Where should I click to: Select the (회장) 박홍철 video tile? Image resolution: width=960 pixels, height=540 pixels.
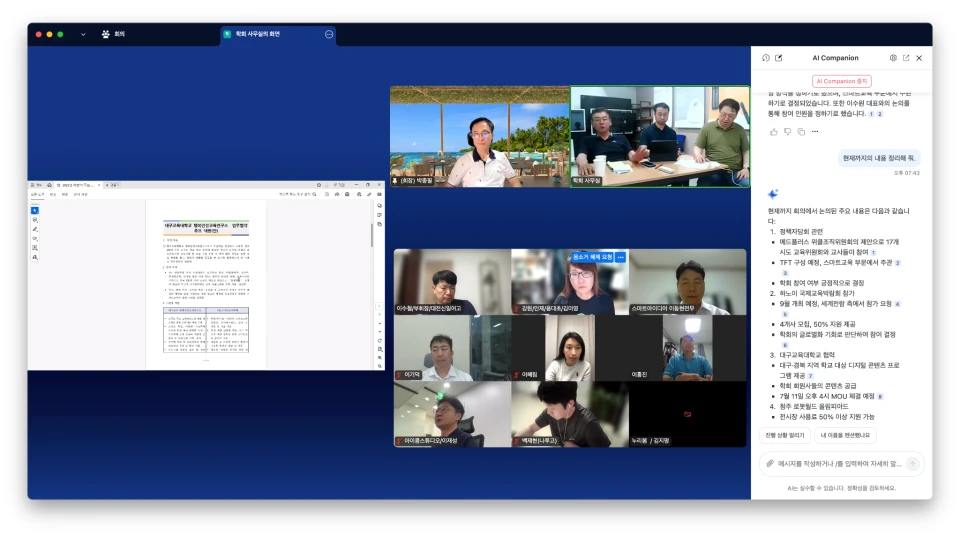(480, 137)
